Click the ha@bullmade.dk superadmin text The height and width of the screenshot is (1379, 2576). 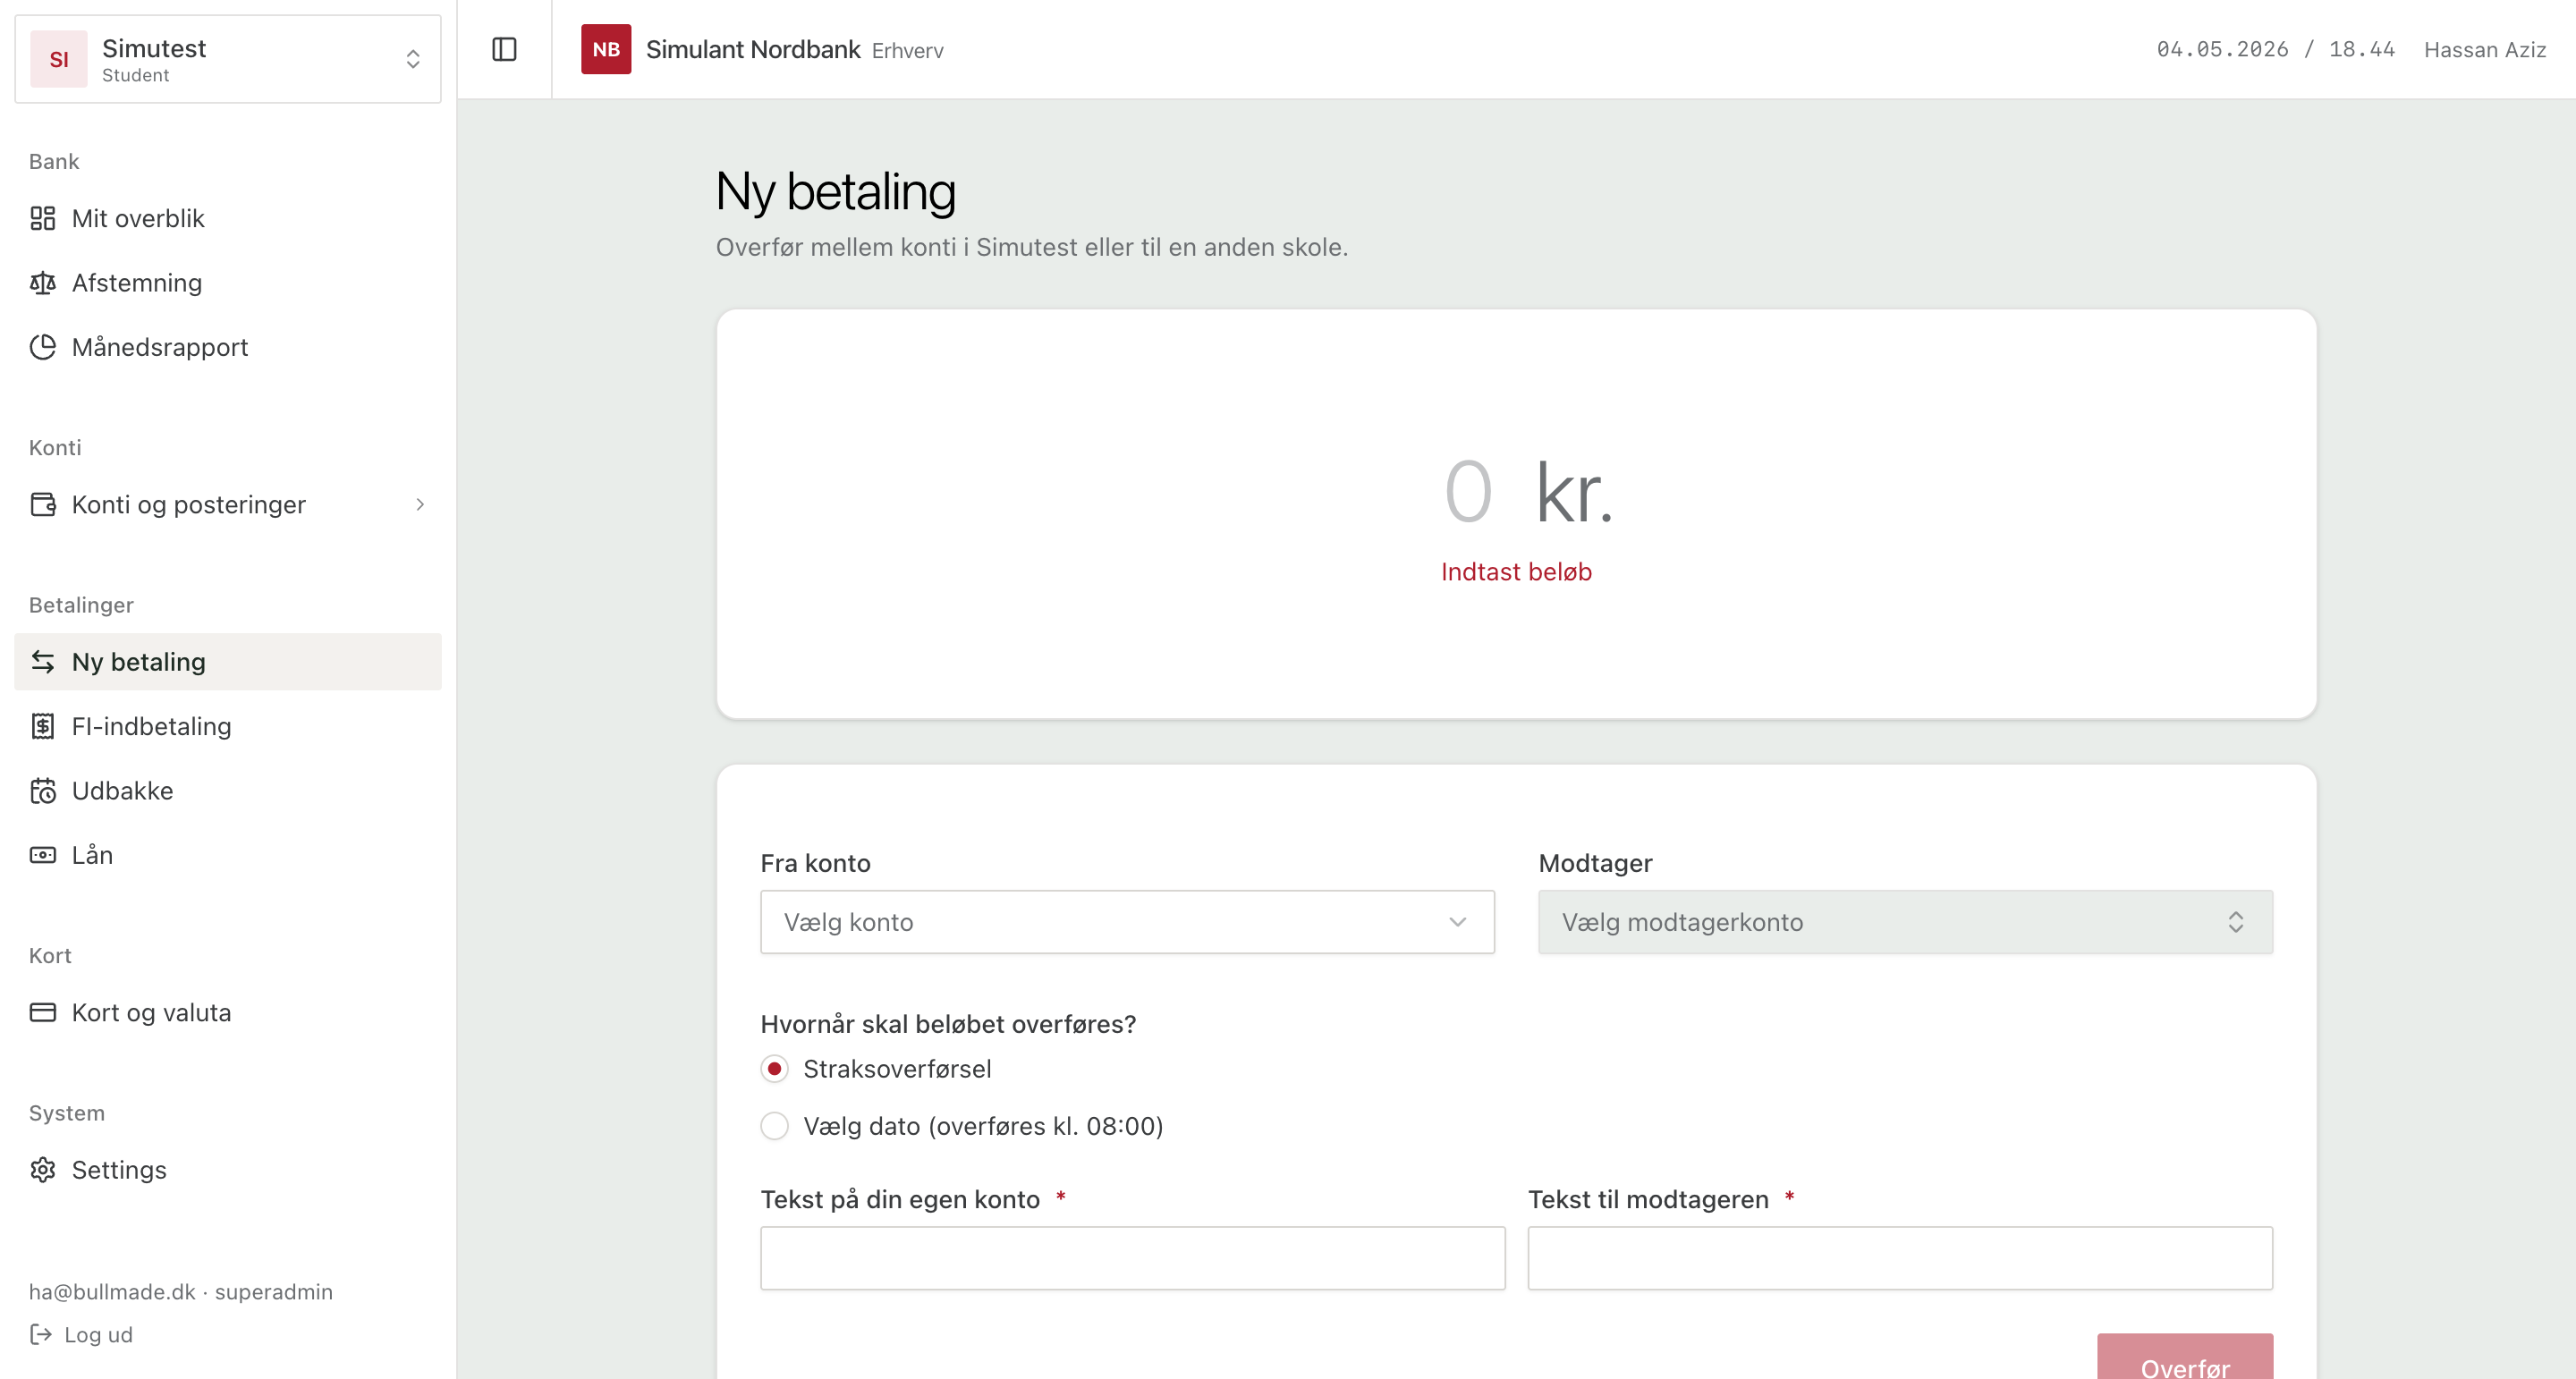[x=181, y=1291]
